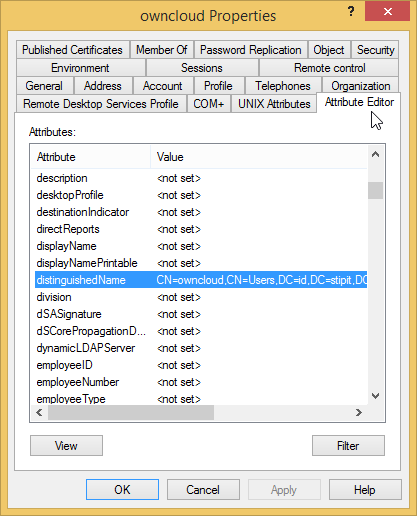Select the employeeType attribute row

[201, 399]
